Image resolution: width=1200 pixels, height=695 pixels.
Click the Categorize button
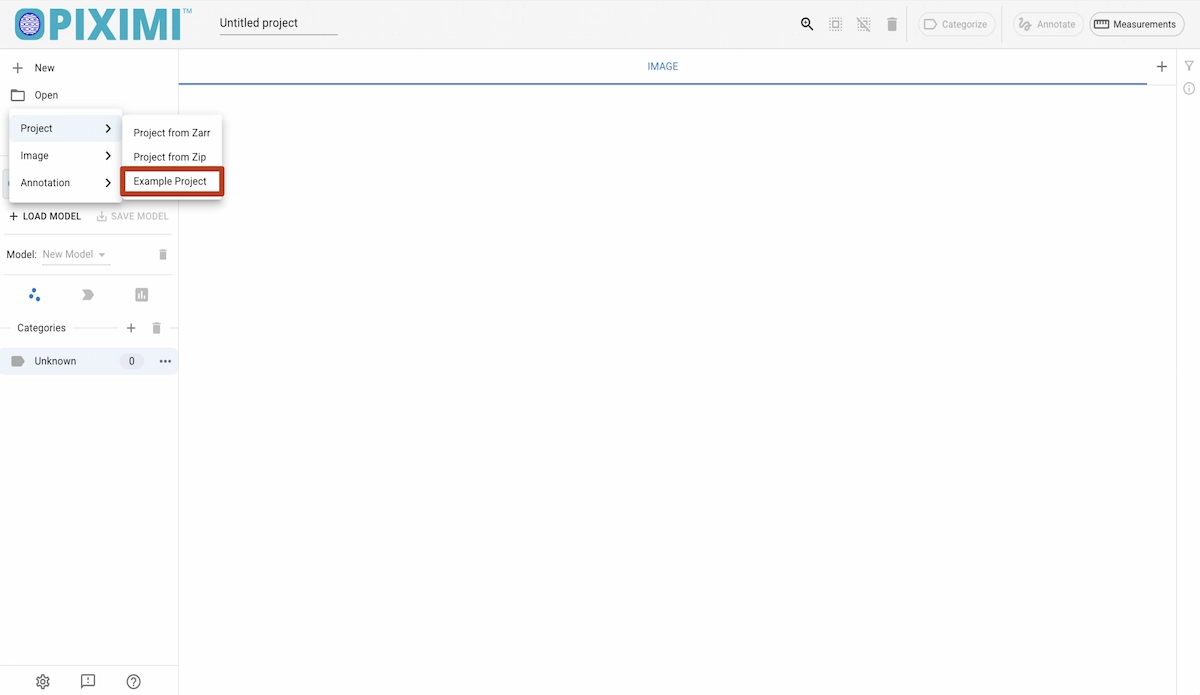tap(955, 24)
